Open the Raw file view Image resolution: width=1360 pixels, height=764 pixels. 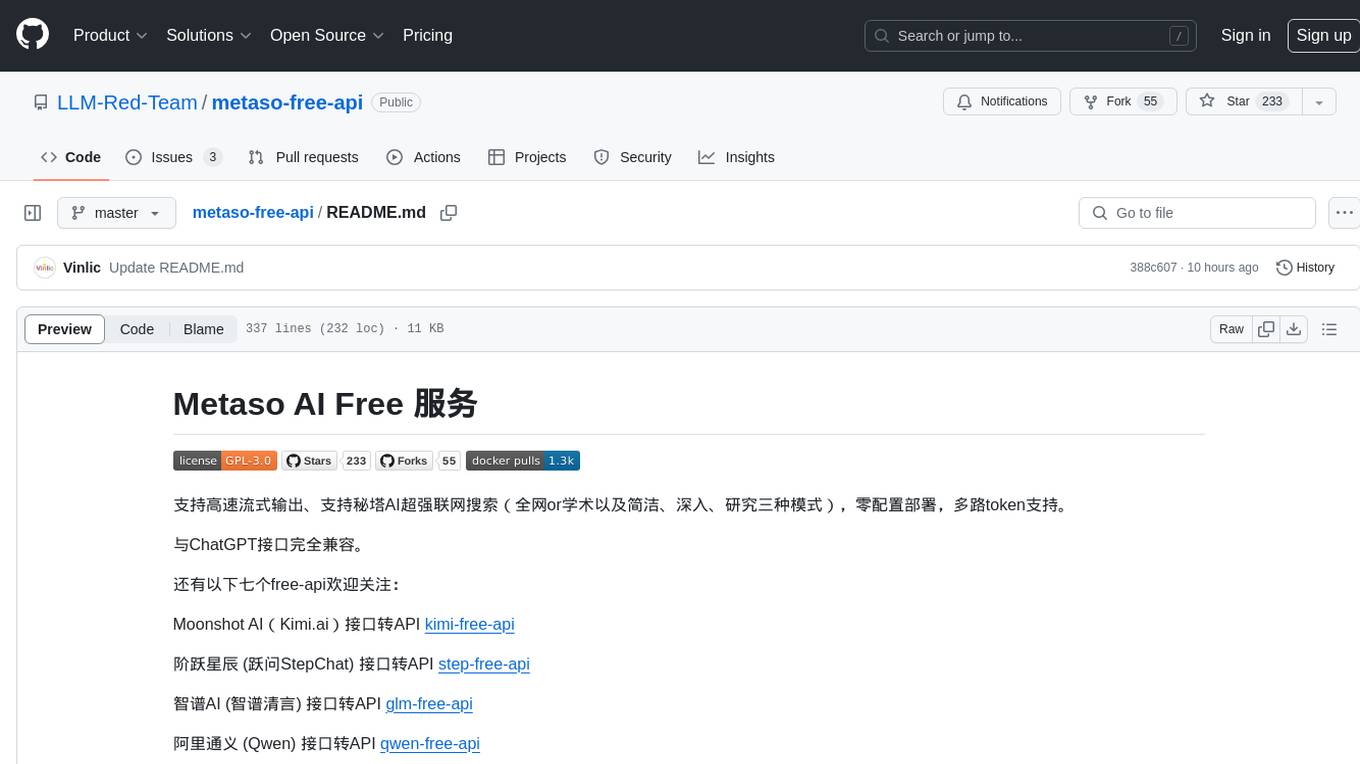coord(1231,329)
